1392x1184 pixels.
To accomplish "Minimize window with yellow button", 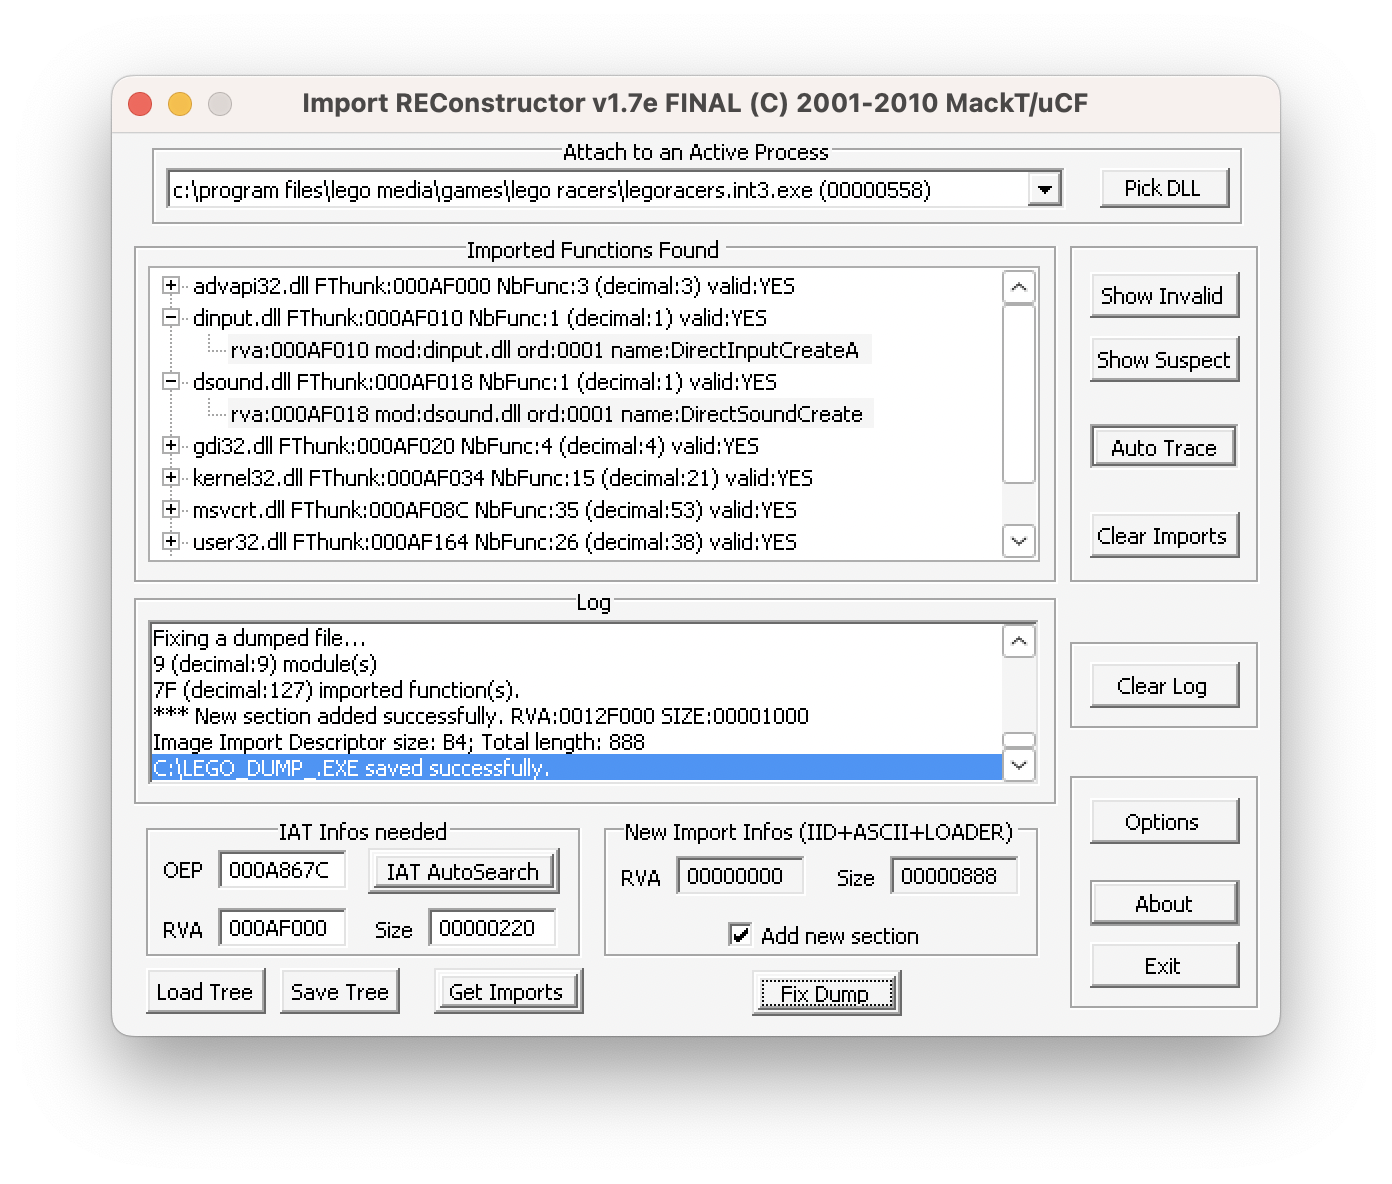I will 180,104.
